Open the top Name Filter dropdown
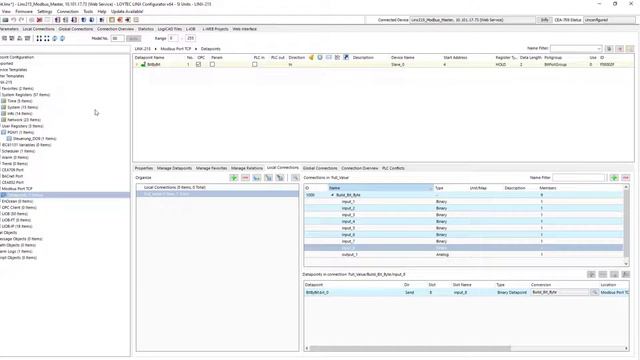Image resolution: width=640 pixels, height=360 pixels. [x=599, y=49]
